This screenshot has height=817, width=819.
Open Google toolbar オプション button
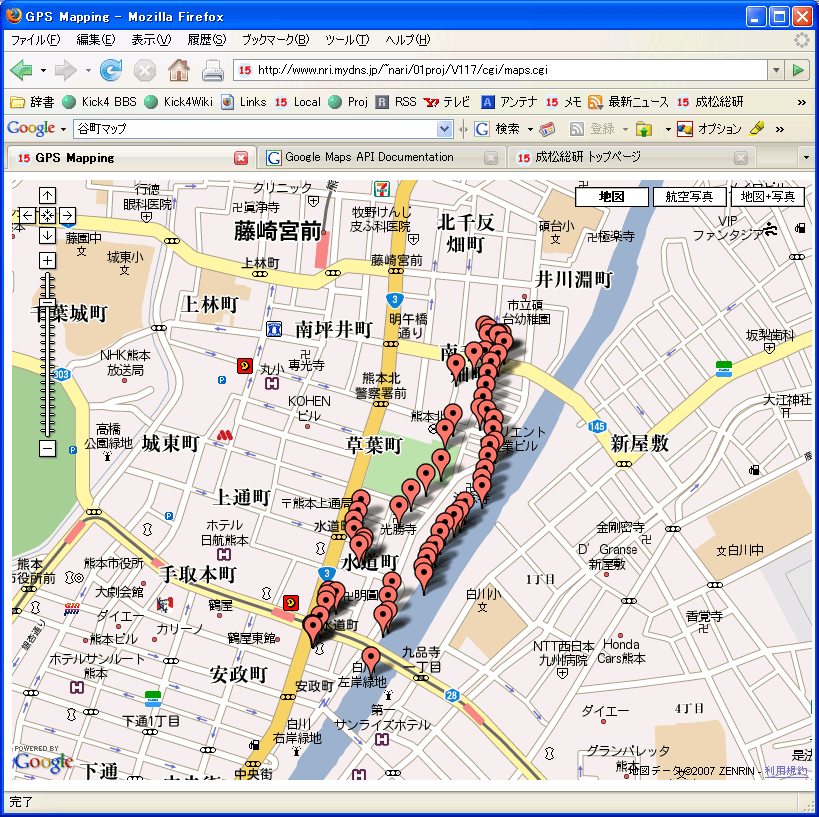(x=709, y=129)
